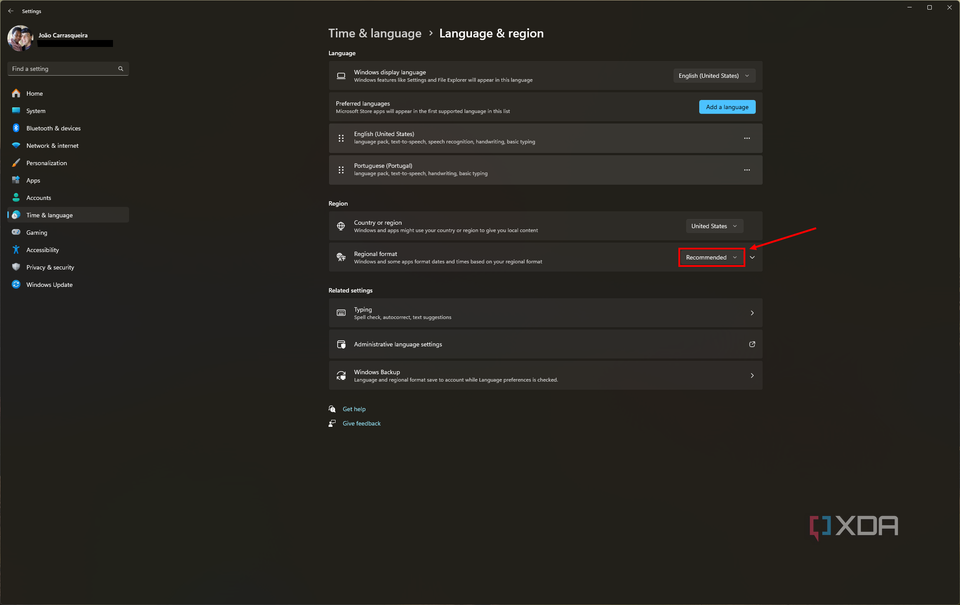Click the Give feedback link
Screen dimensions: 960x605
click(361, 423)
